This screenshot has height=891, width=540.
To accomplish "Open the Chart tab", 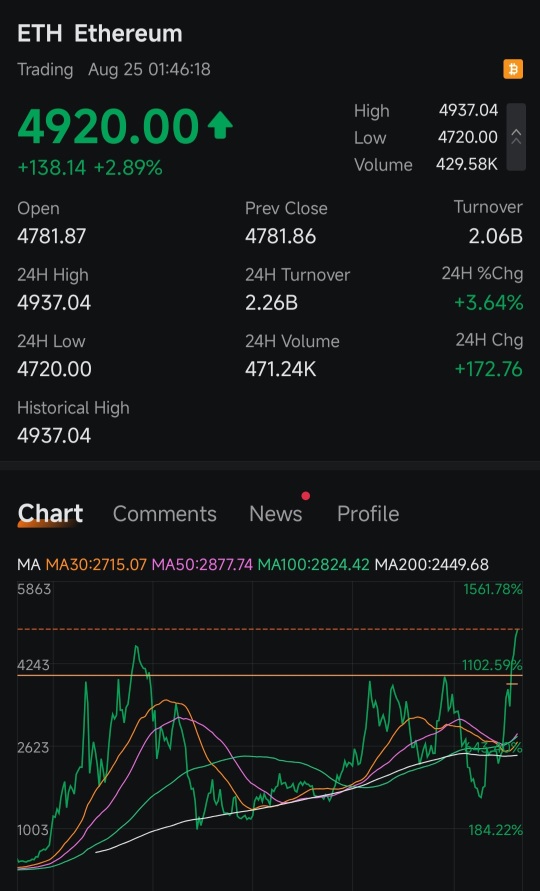I will coord(50,514).
